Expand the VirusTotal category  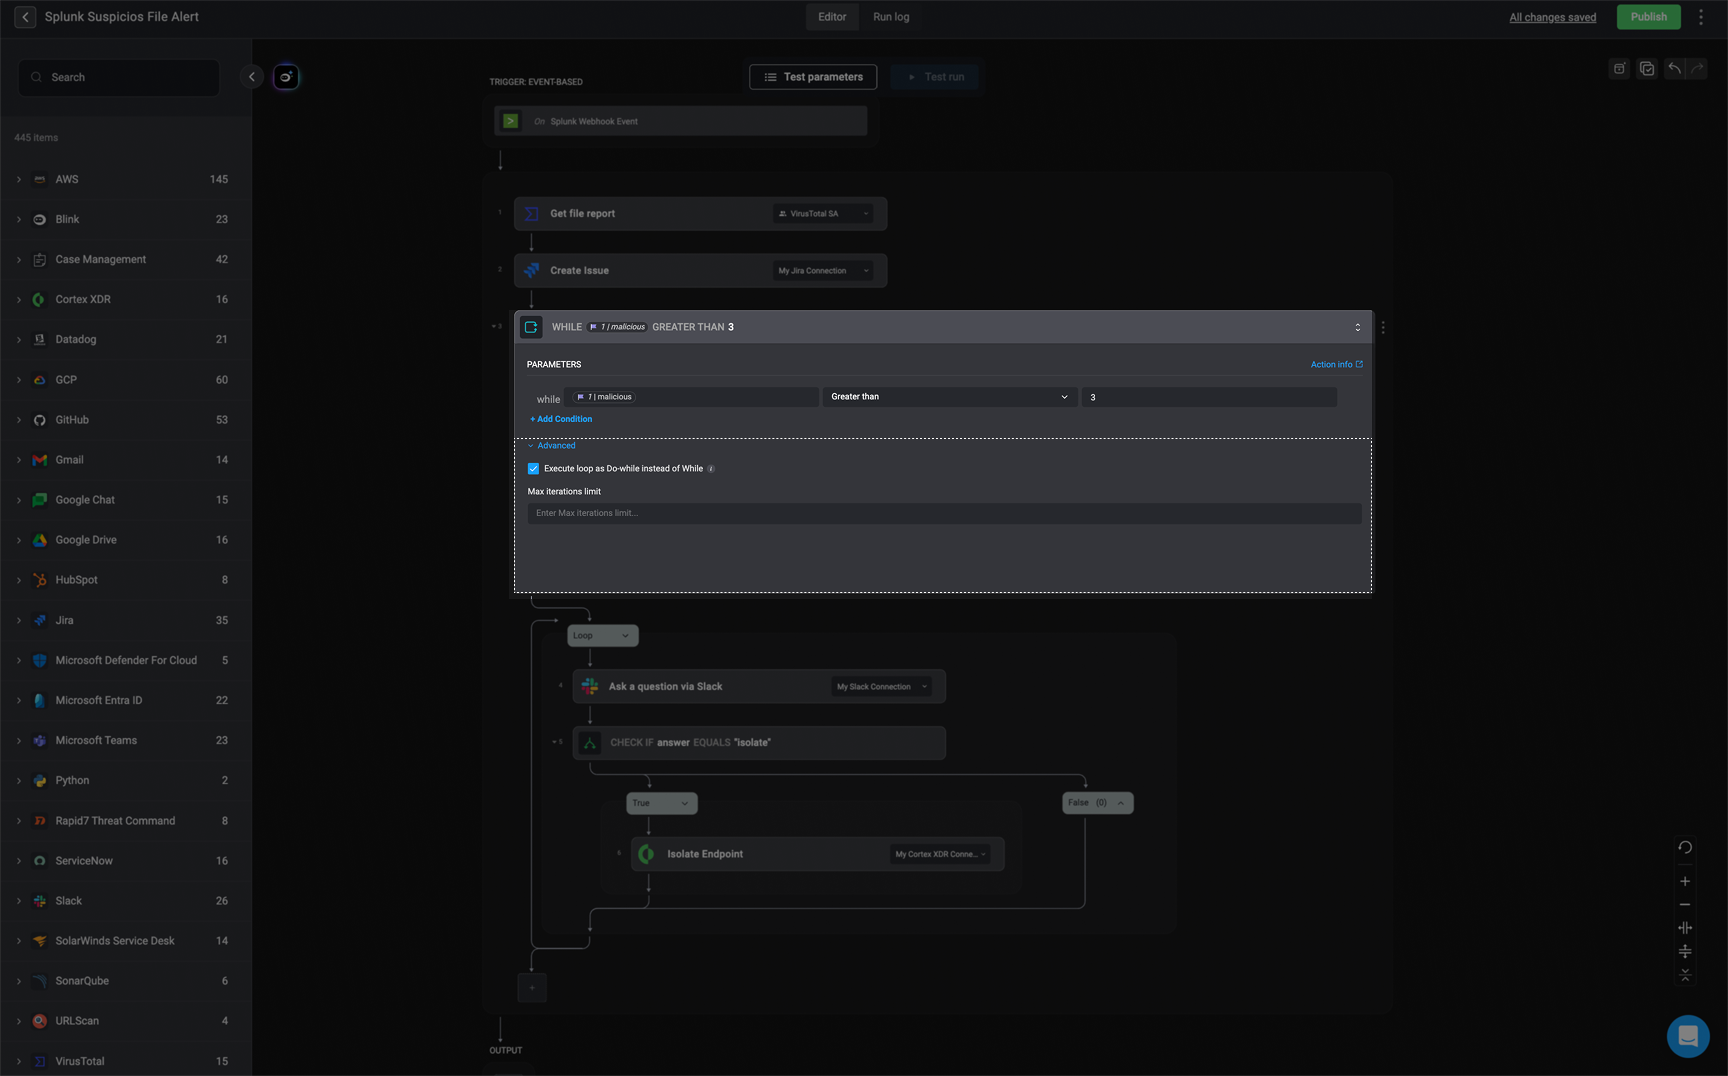point(18,1062)
